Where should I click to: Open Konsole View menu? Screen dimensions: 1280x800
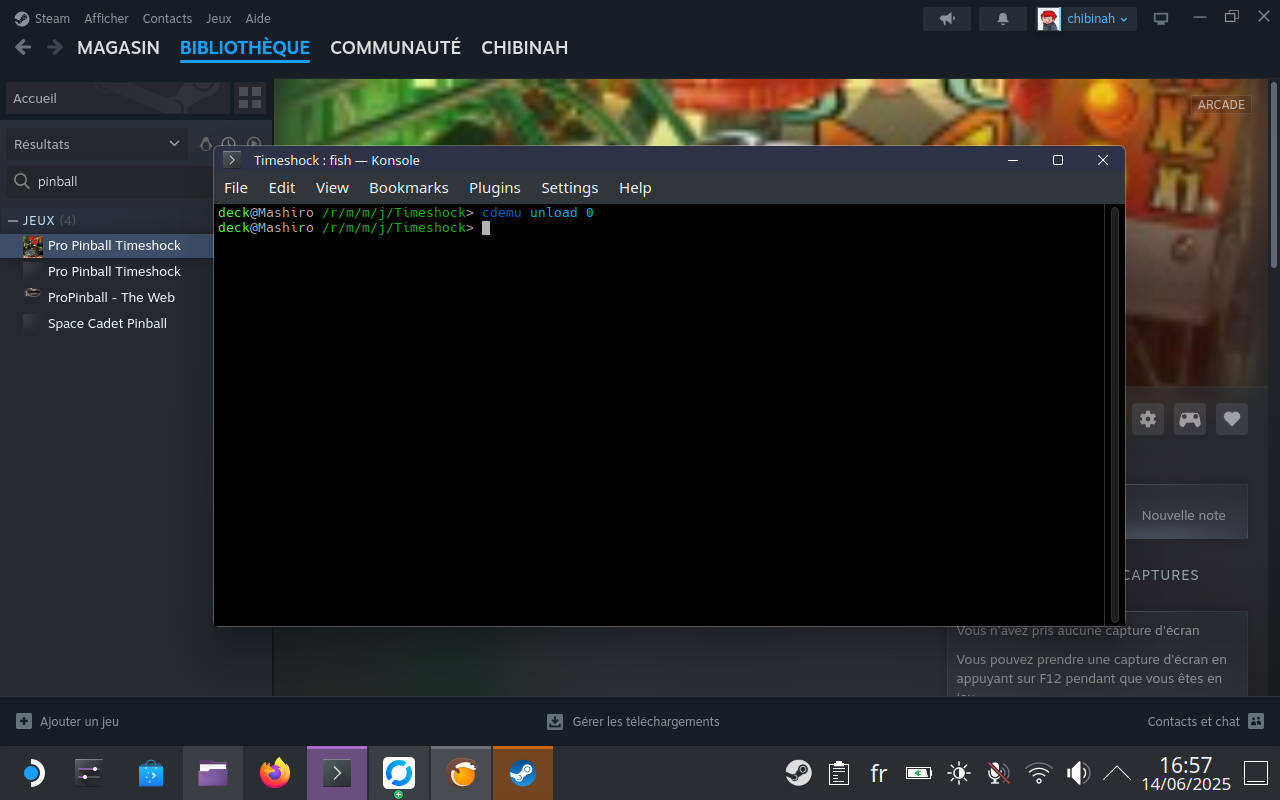tap(332, 187)
